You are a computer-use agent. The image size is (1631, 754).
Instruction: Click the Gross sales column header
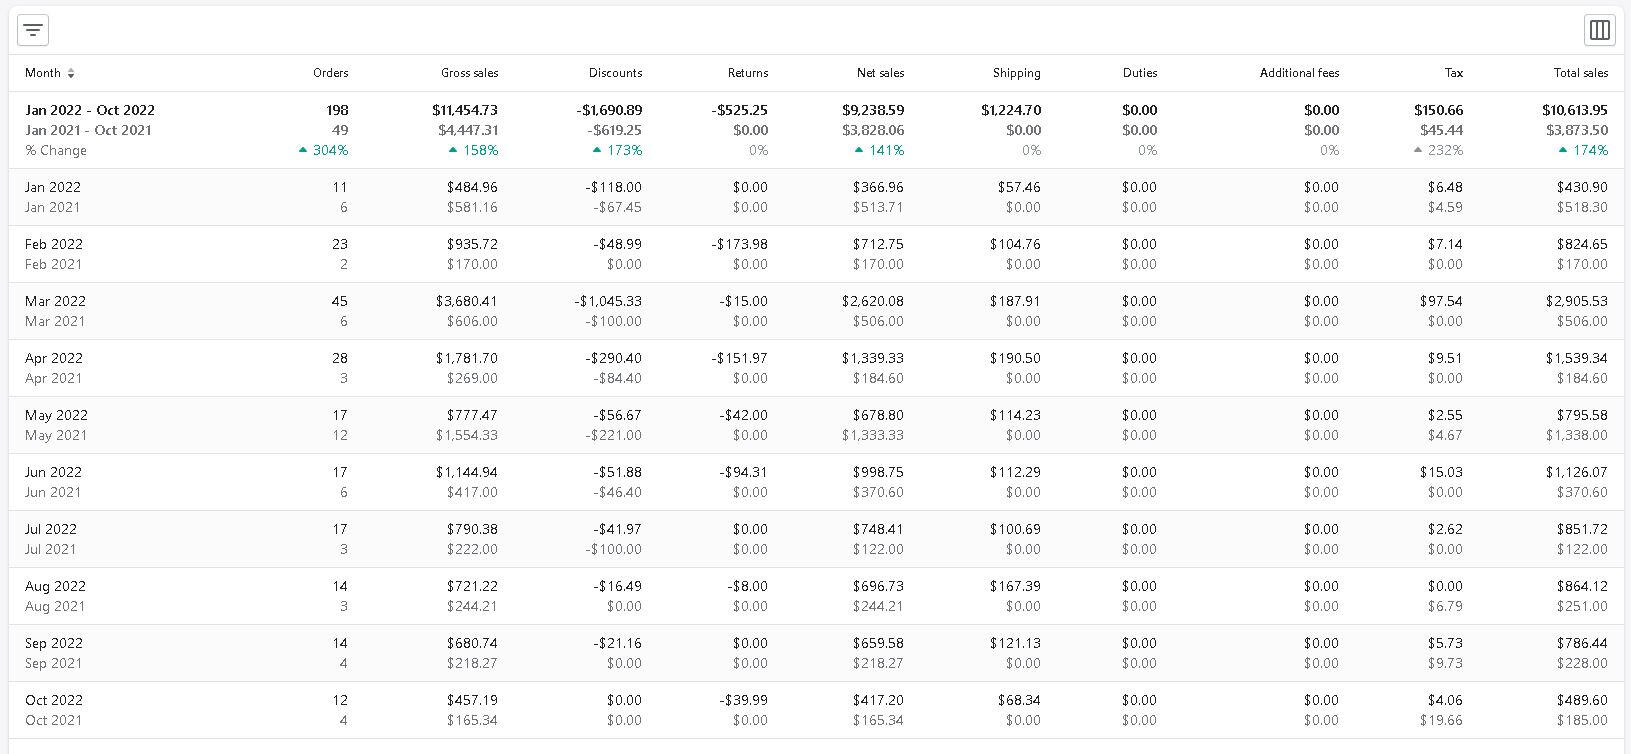pos(470,73)
